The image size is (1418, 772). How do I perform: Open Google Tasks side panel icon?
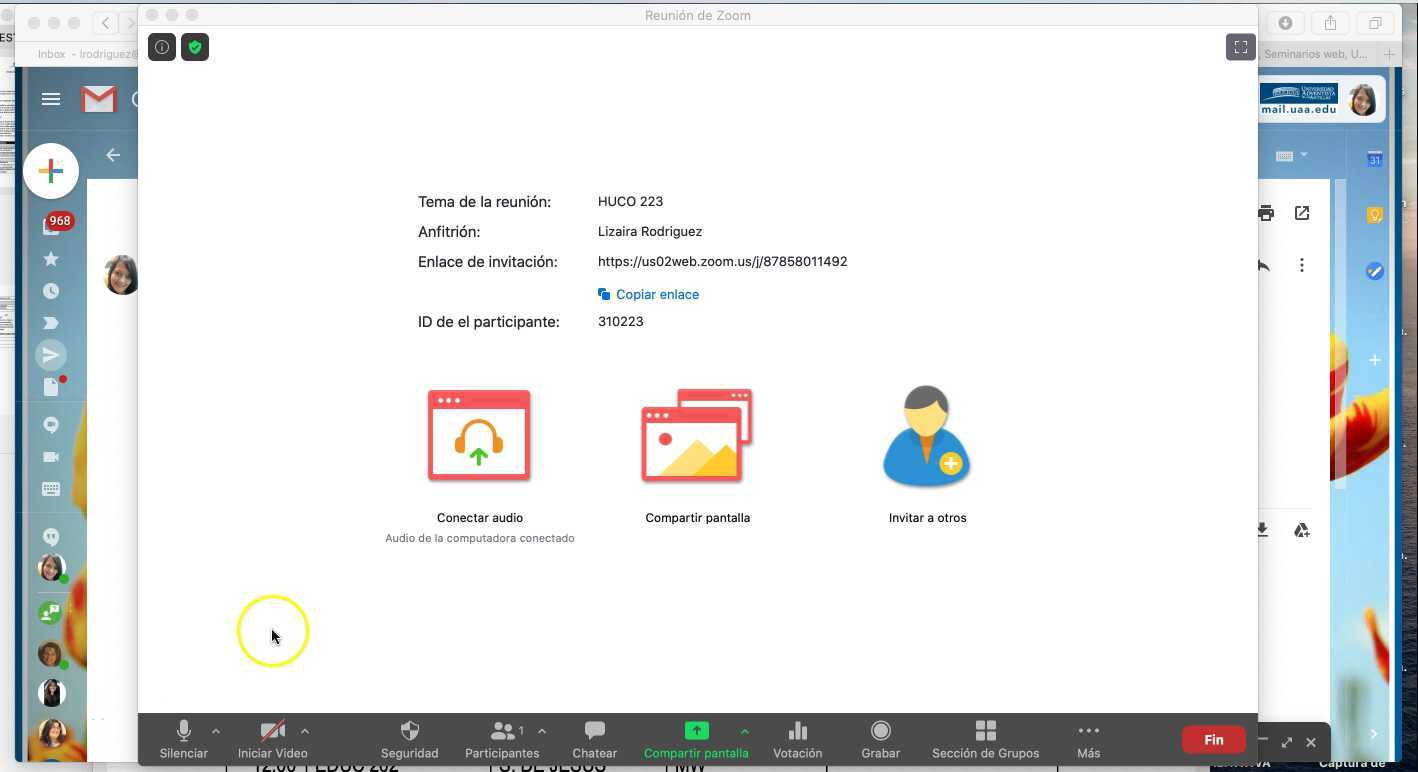click(1375, 271)
